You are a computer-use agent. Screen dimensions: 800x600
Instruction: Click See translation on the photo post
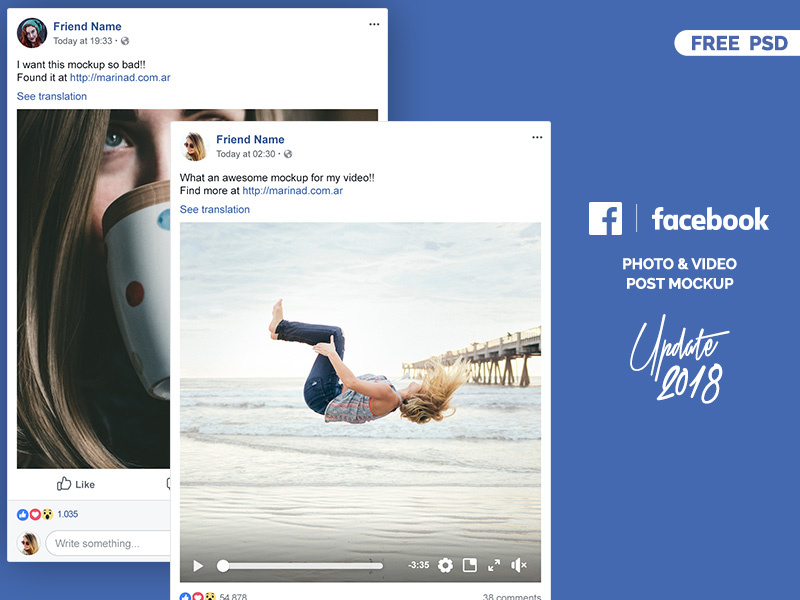coord(52,96)
